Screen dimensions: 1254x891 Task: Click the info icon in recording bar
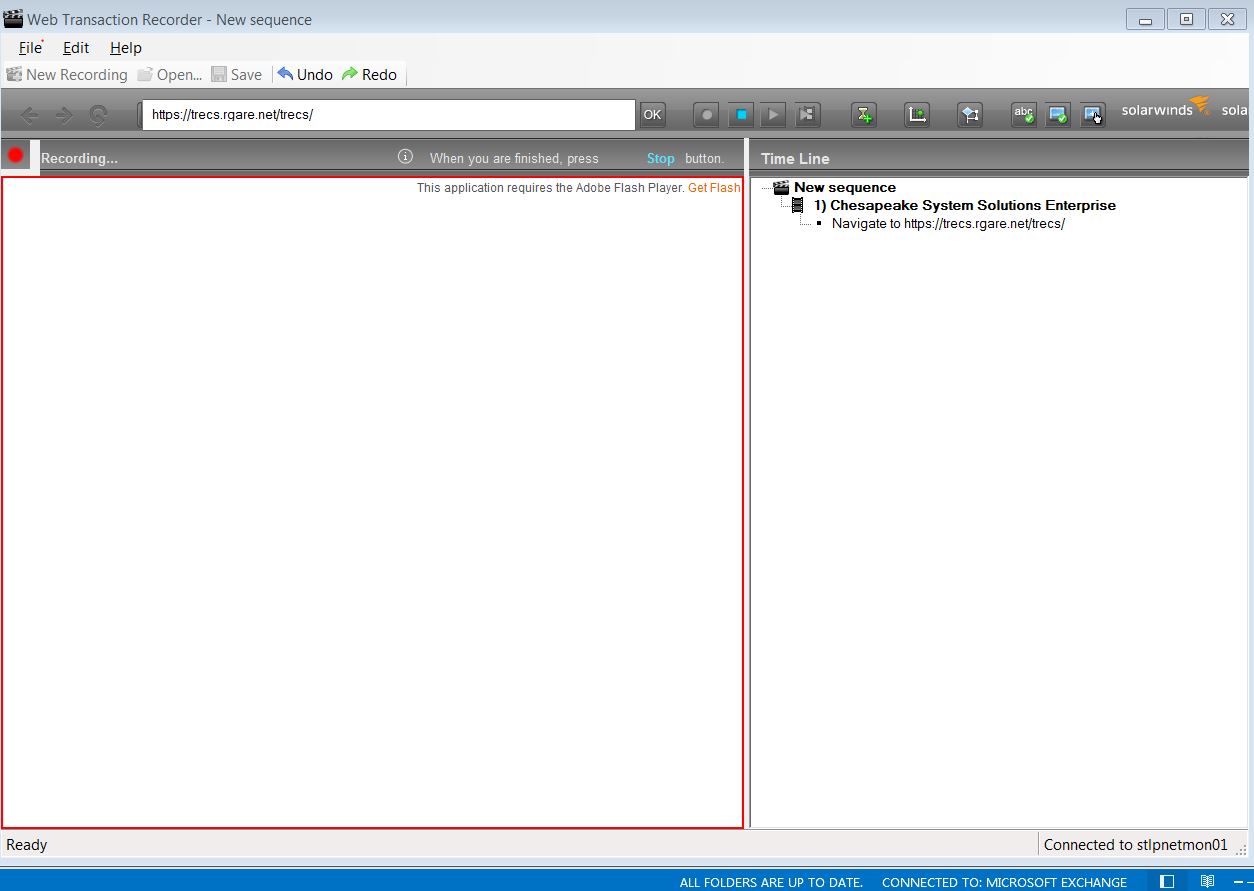pyautogui.click(x=405, y=156)
